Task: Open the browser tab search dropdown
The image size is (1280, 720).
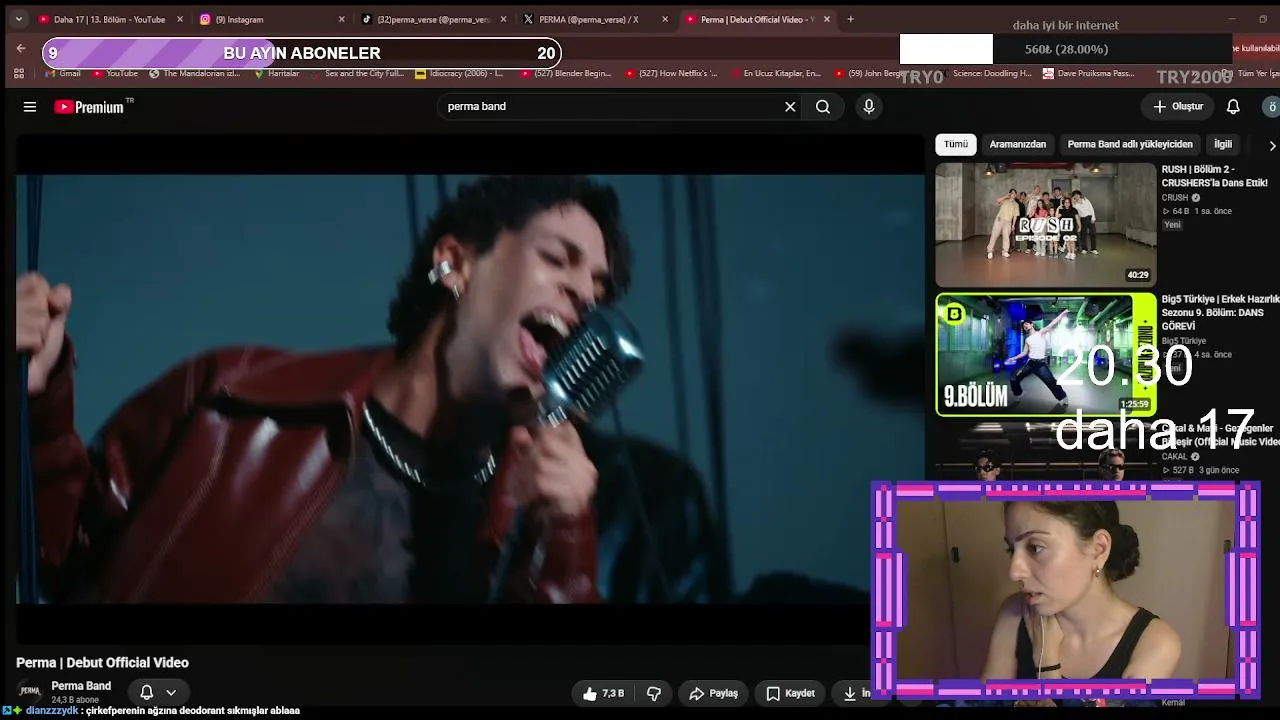Action: point(18,19)
